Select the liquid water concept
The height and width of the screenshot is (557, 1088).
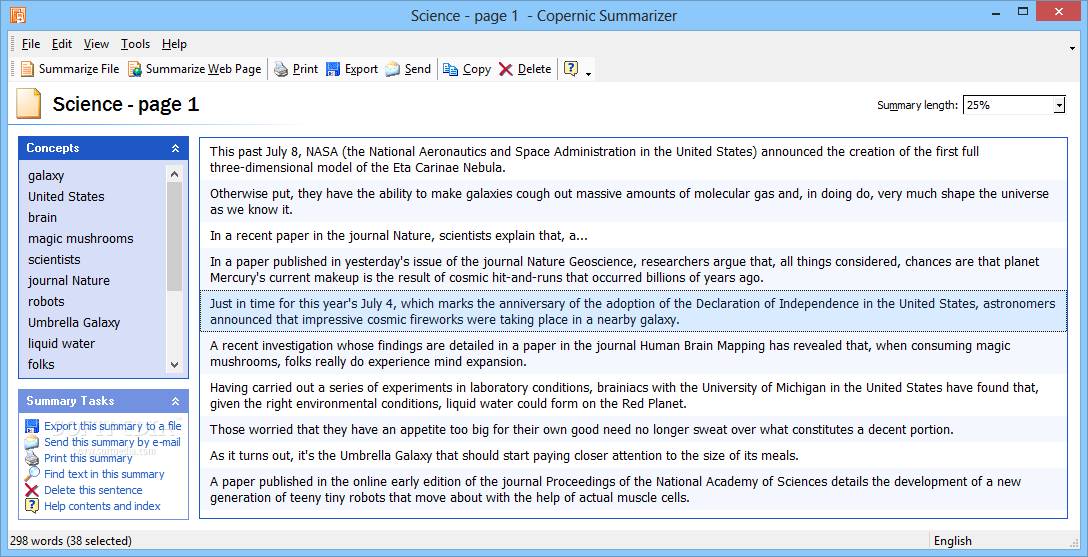[61, 343]
